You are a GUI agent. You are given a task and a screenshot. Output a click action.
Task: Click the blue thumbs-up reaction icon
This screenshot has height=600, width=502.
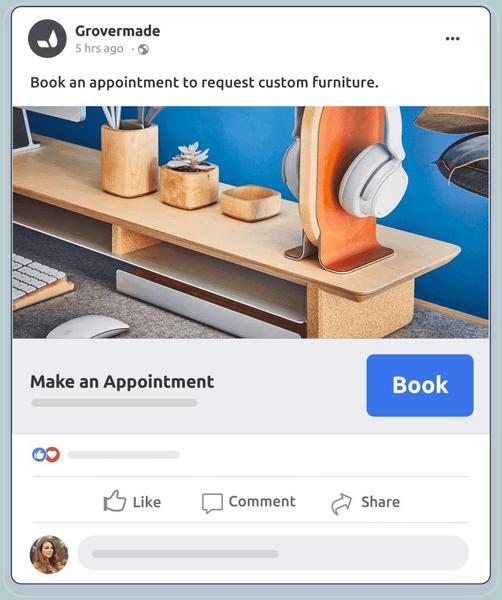pyautogui.click(x=39, y=455)
